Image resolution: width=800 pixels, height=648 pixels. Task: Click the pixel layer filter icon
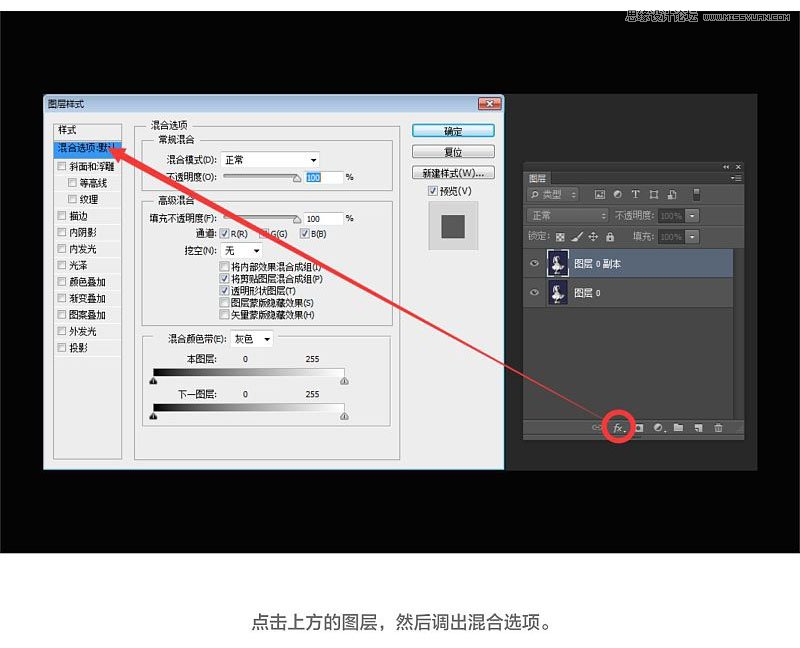coord(600,194)
